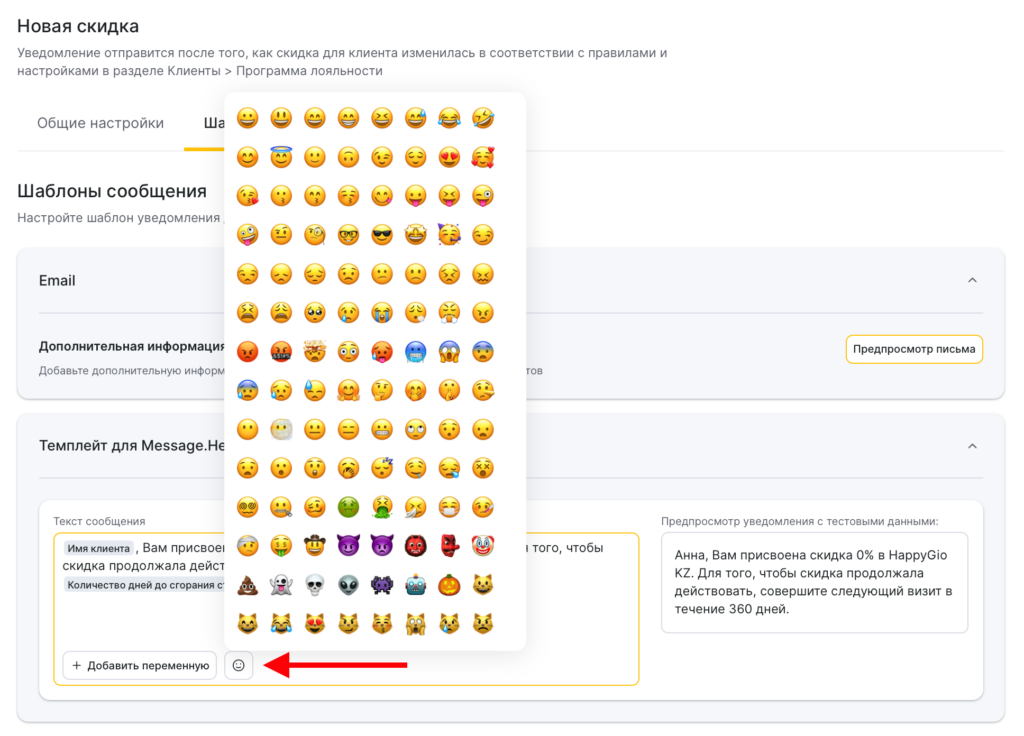
Task: Select the ghost emoji
Action: pyautogui.click(x=281, y=586)
